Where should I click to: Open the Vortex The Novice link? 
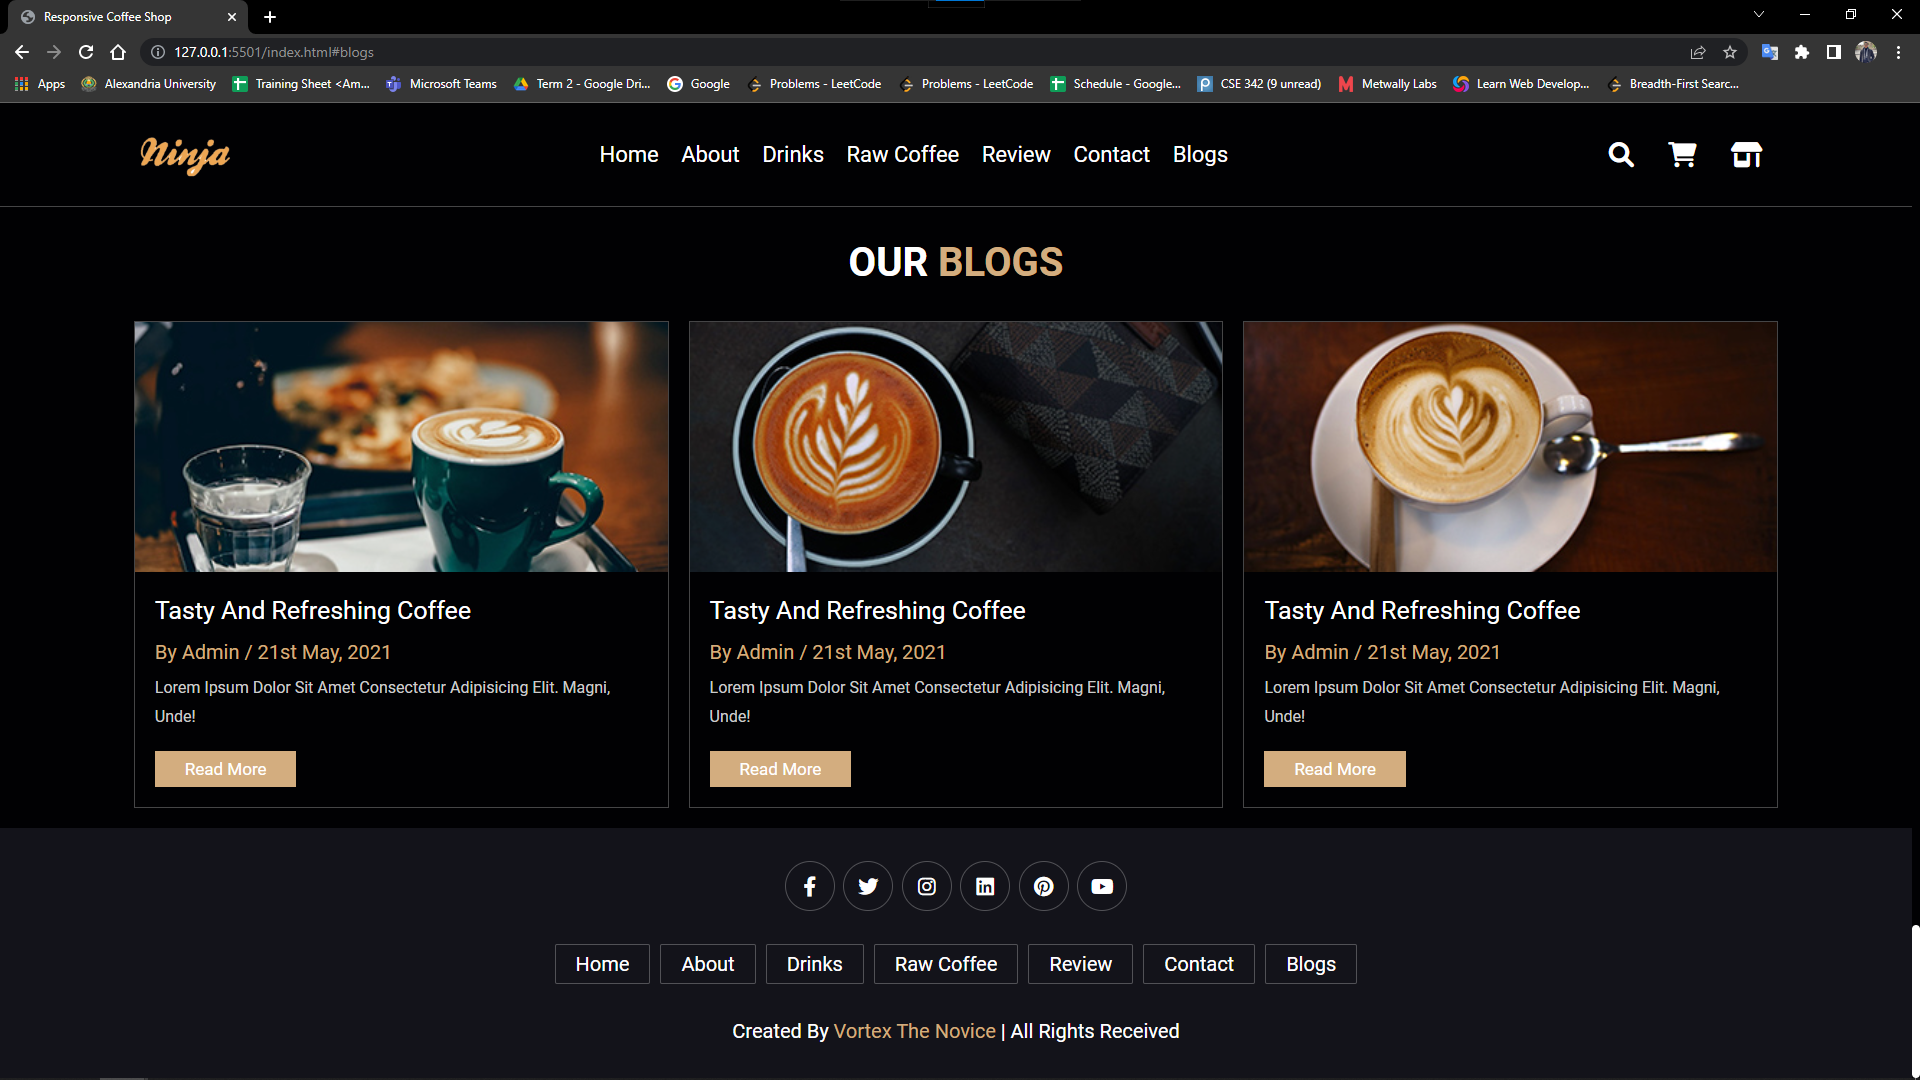point(914,1030)
